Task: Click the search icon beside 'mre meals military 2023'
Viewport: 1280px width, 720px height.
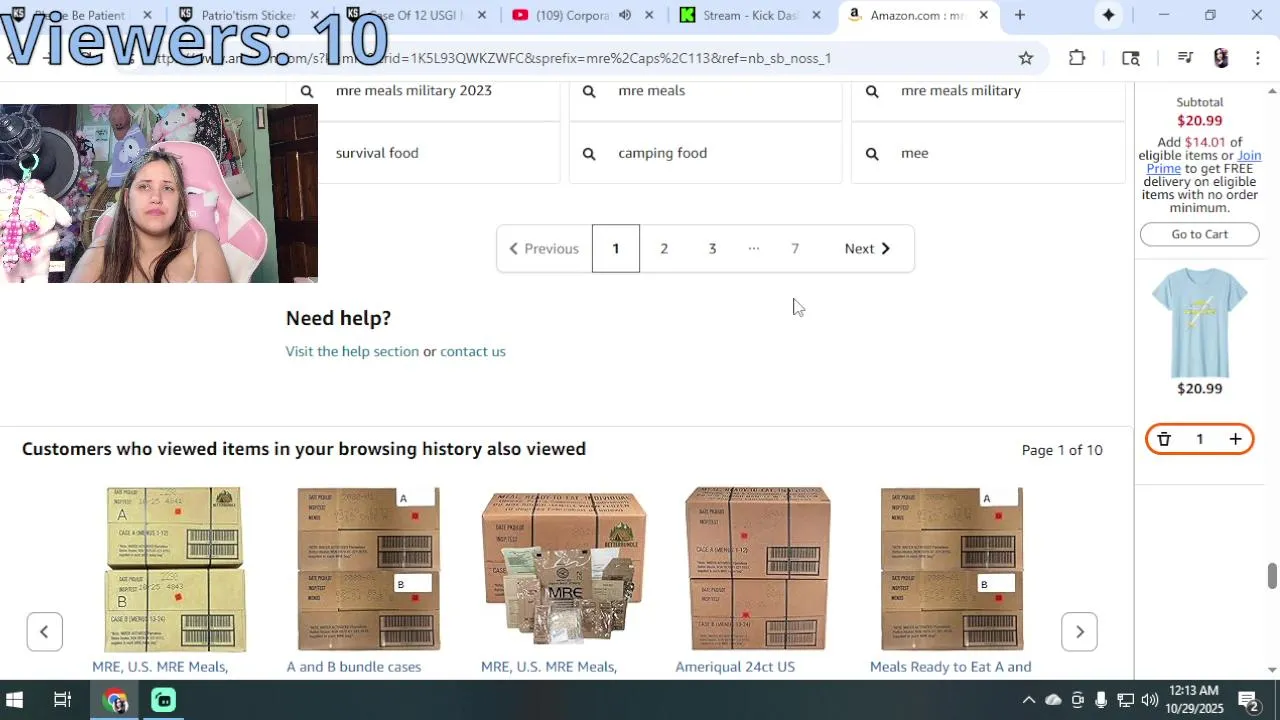Action: 307,91
